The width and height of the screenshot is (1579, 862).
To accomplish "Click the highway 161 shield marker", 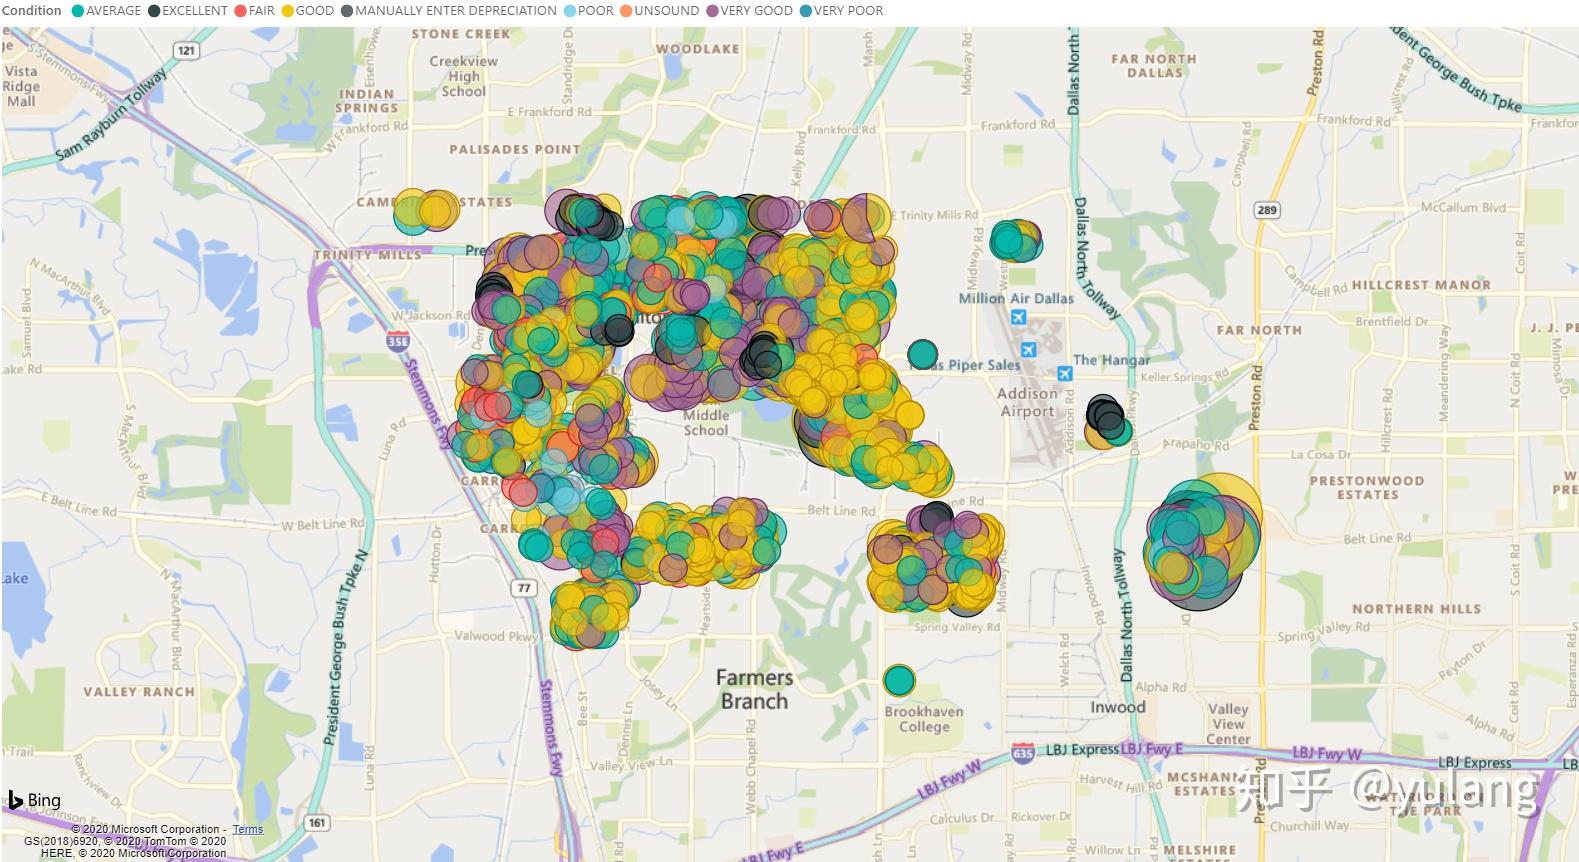I will [x=318, y=823].
